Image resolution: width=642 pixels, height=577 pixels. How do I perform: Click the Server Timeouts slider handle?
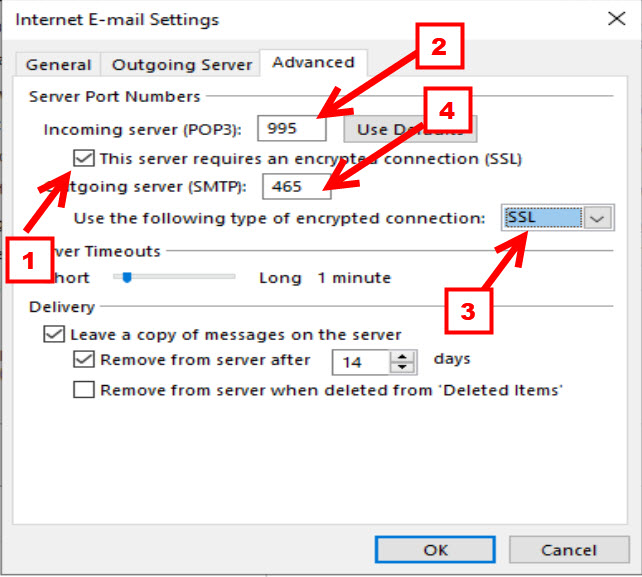tap(127, 277)
